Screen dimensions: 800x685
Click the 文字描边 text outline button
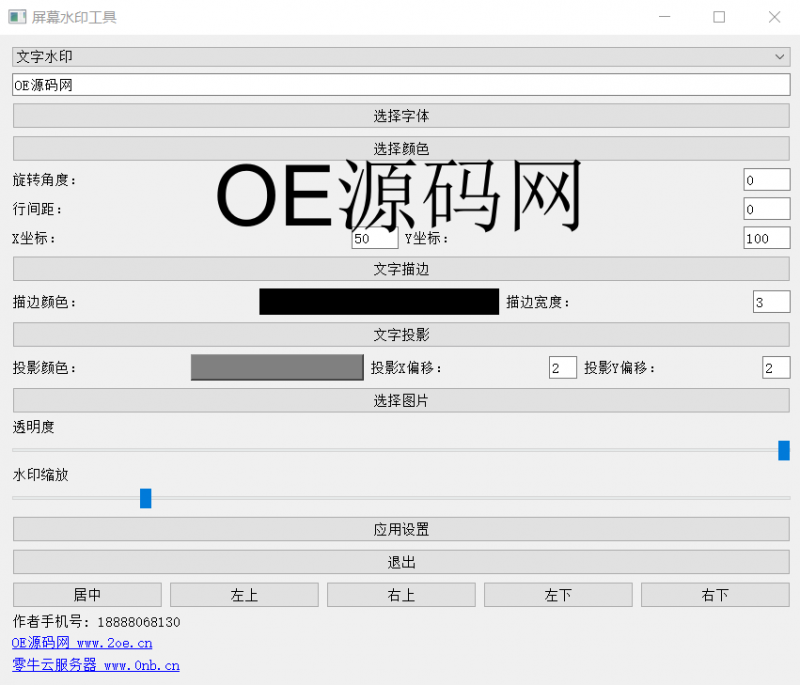(x=400, y=269)
